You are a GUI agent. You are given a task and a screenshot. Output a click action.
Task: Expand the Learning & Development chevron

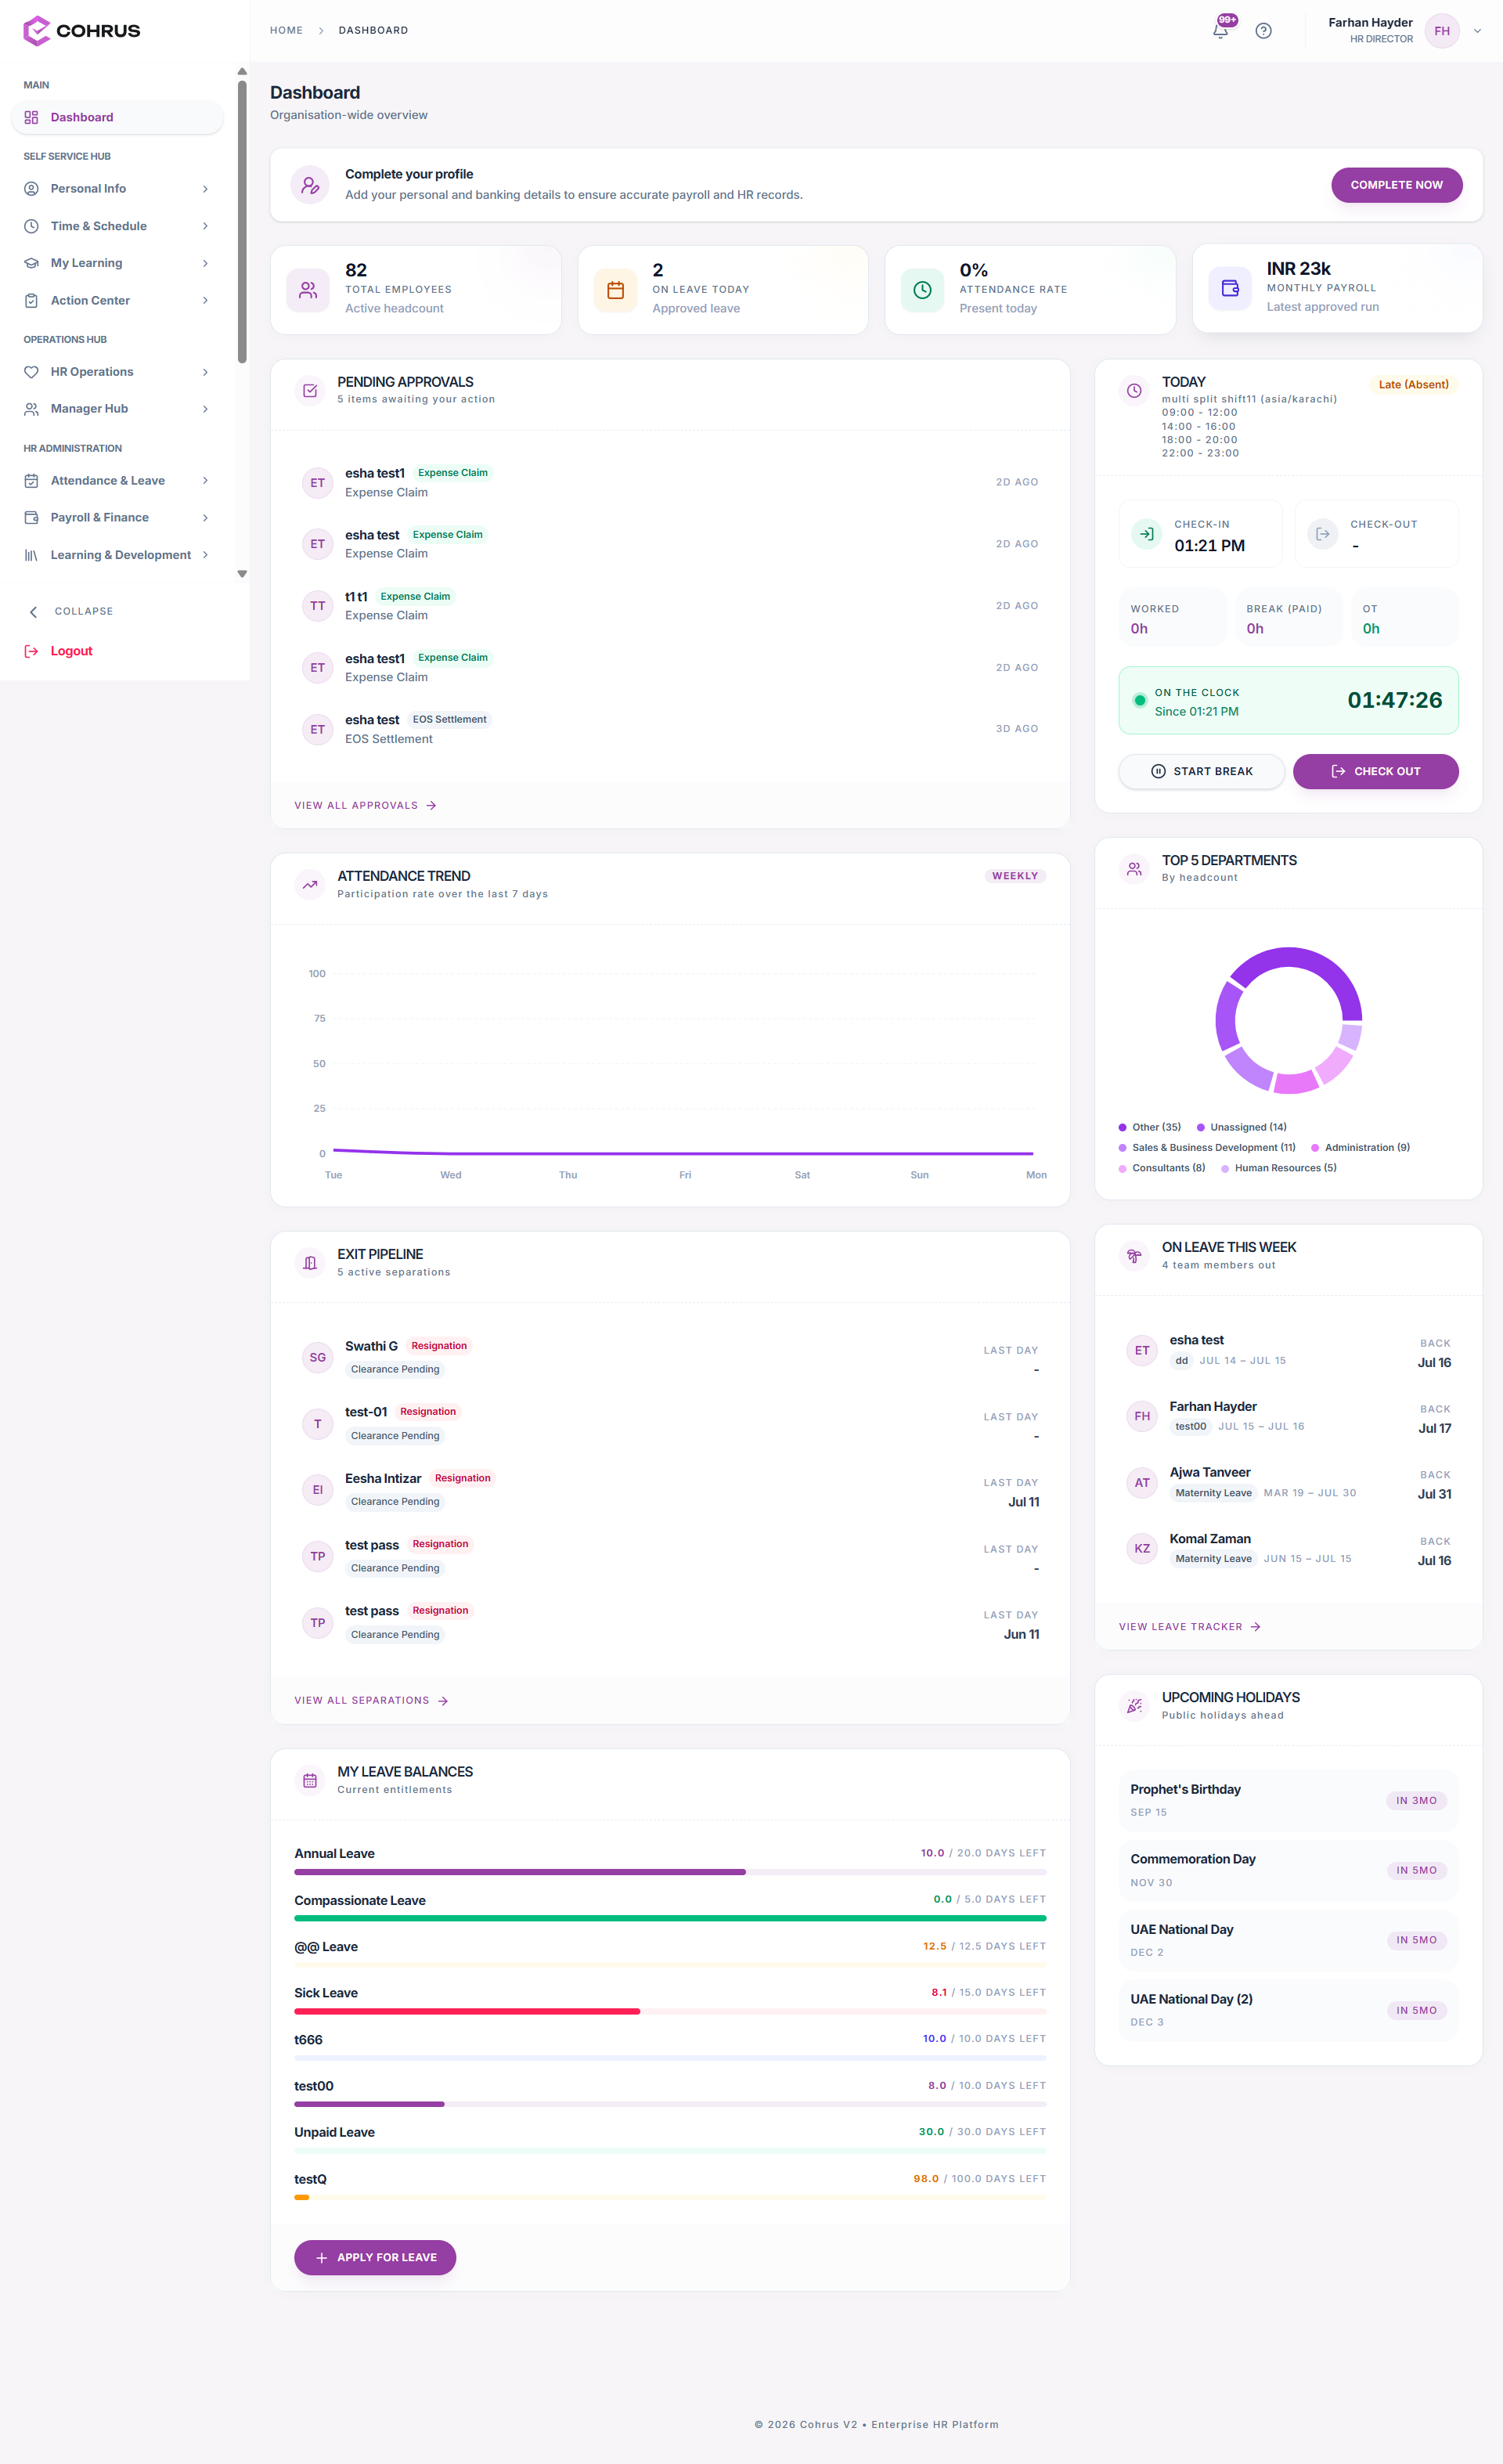pyautogui.click(x=205, y=555)
